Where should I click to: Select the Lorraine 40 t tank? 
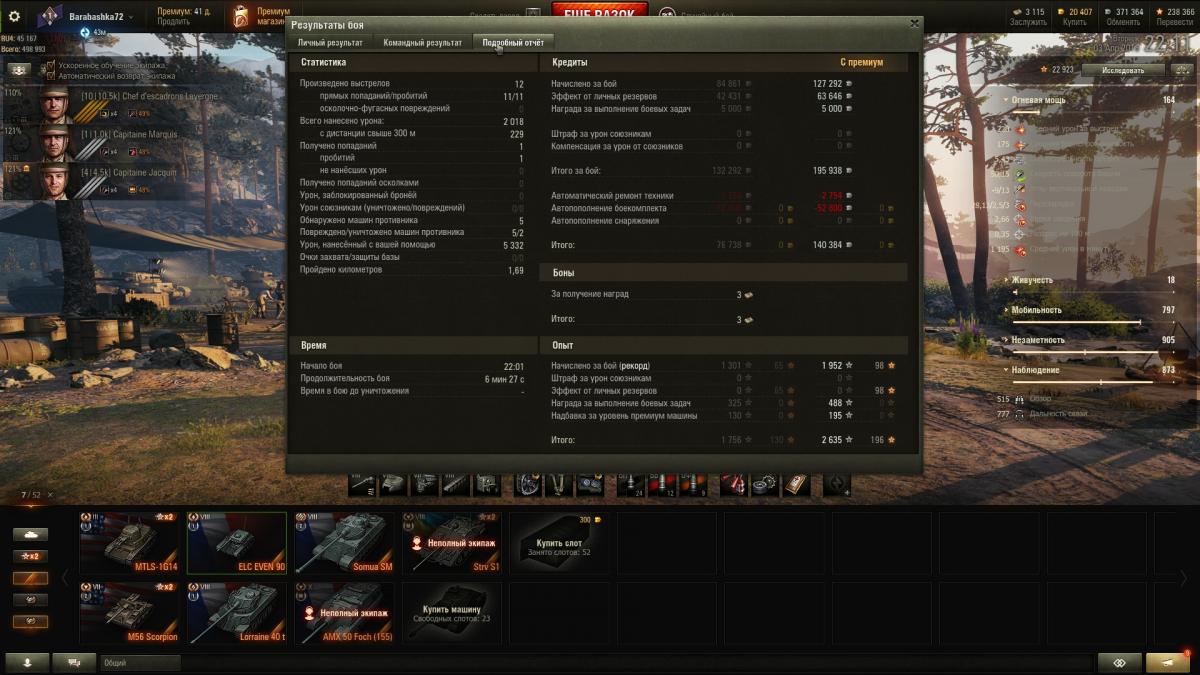(x=236, y=613)
